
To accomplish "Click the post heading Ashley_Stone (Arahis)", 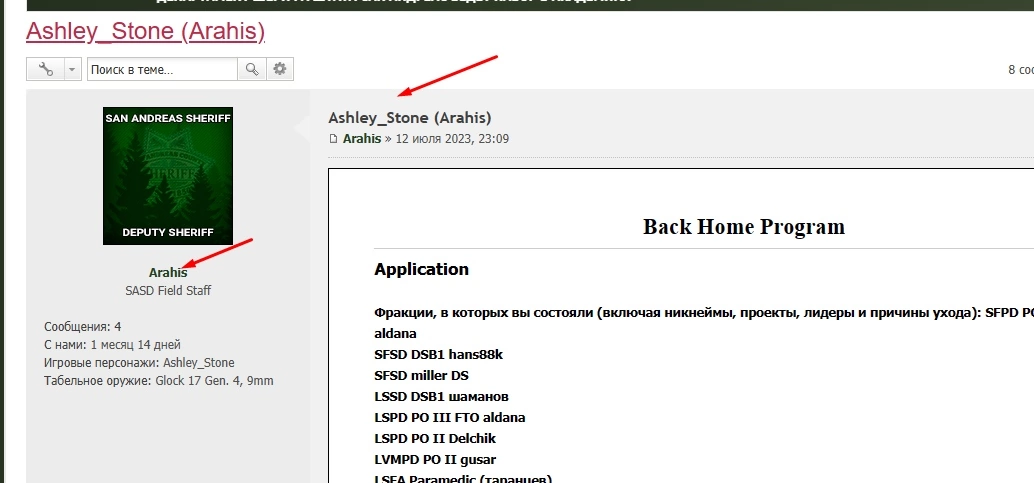I will 409,117.
